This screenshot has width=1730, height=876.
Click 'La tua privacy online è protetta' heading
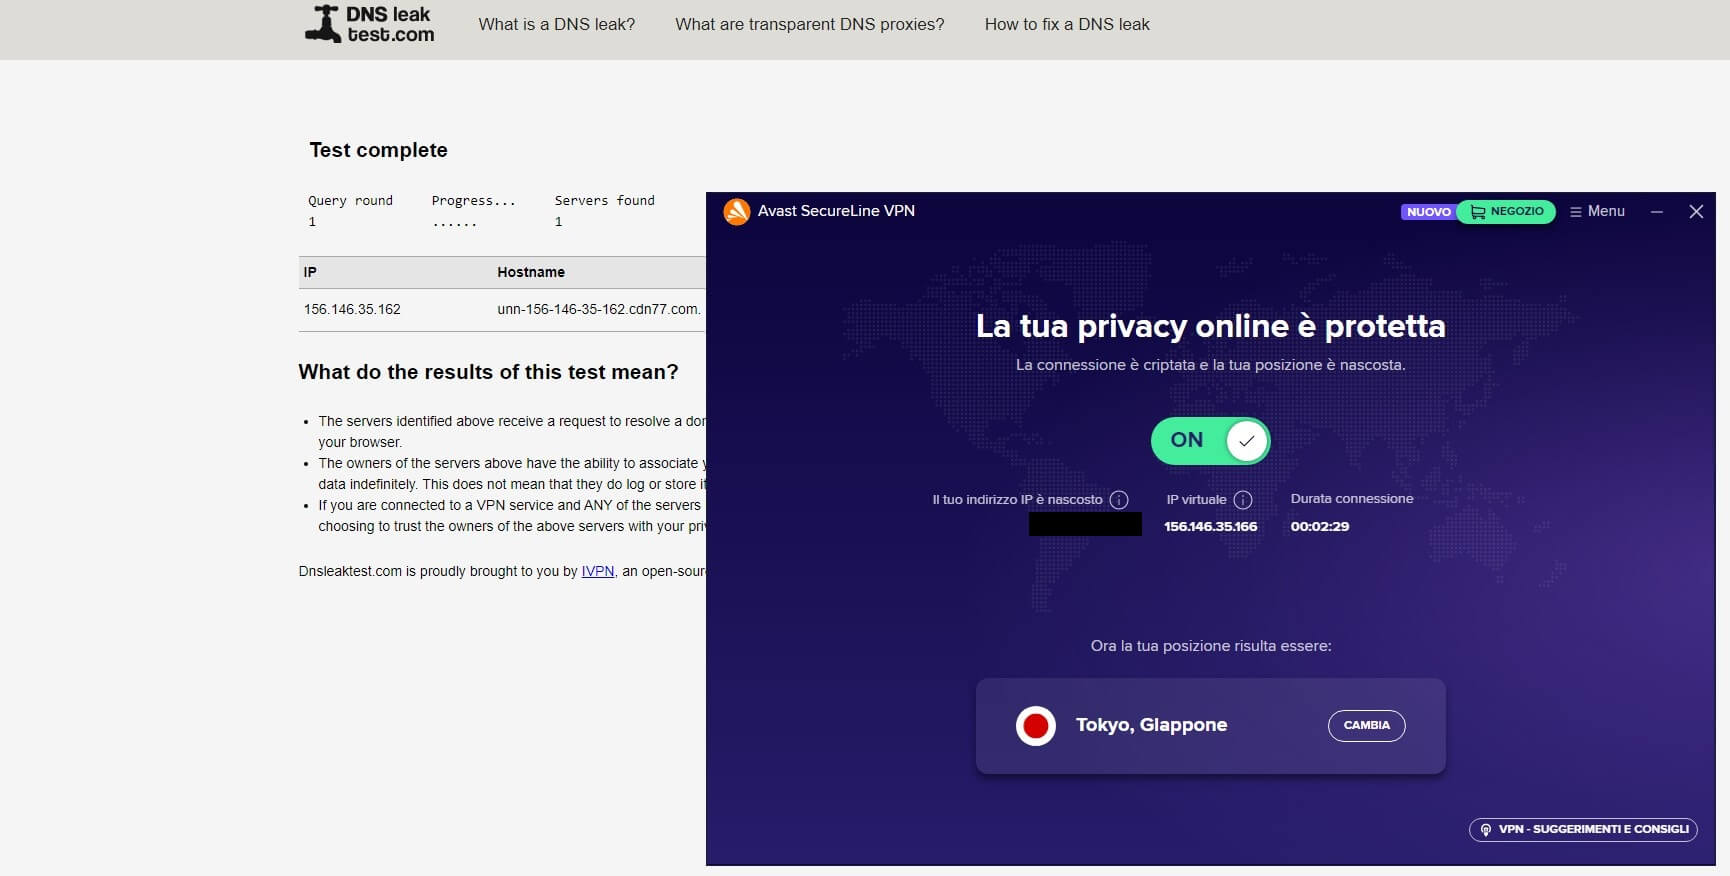tap(1210, 326)
